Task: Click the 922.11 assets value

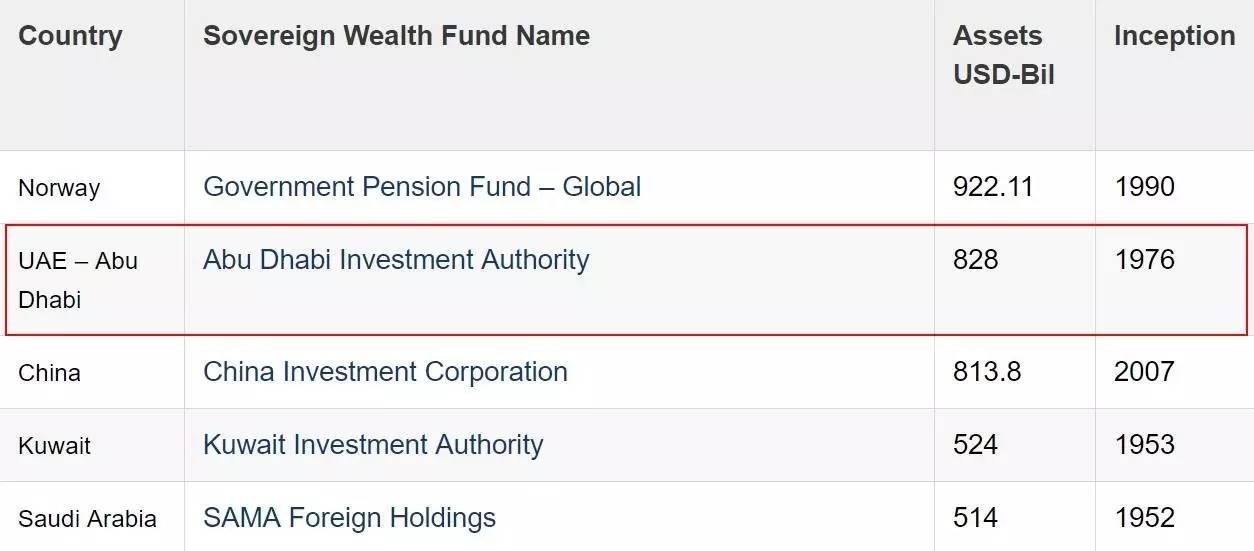Action: (x=993, y=187)
